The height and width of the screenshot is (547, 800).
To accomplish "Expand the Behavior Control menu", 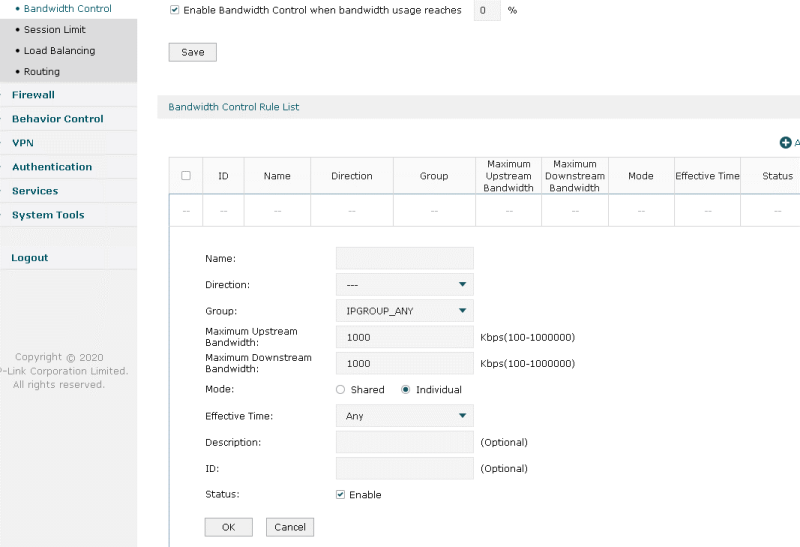I will 58,119.
